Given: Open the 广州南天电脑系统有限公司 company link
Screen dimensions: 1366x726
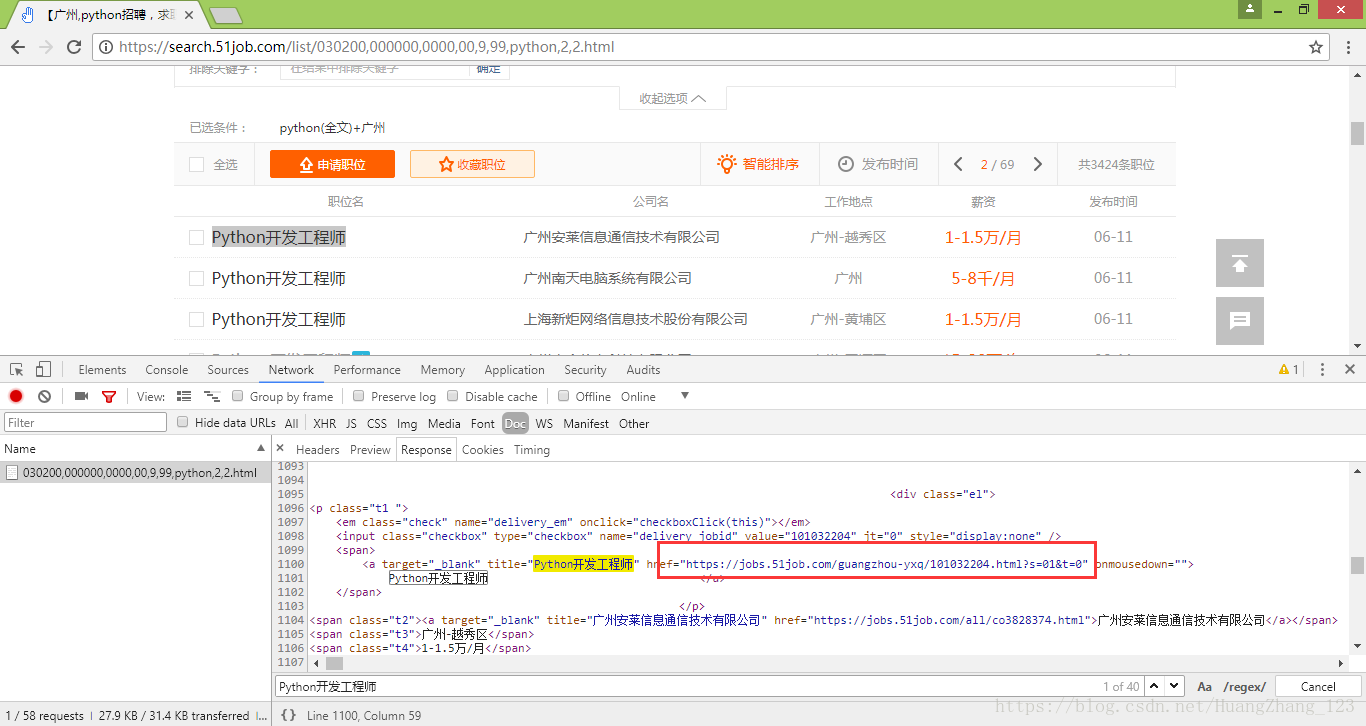Looking at the screenshot, I should click(x=608, y=278).
